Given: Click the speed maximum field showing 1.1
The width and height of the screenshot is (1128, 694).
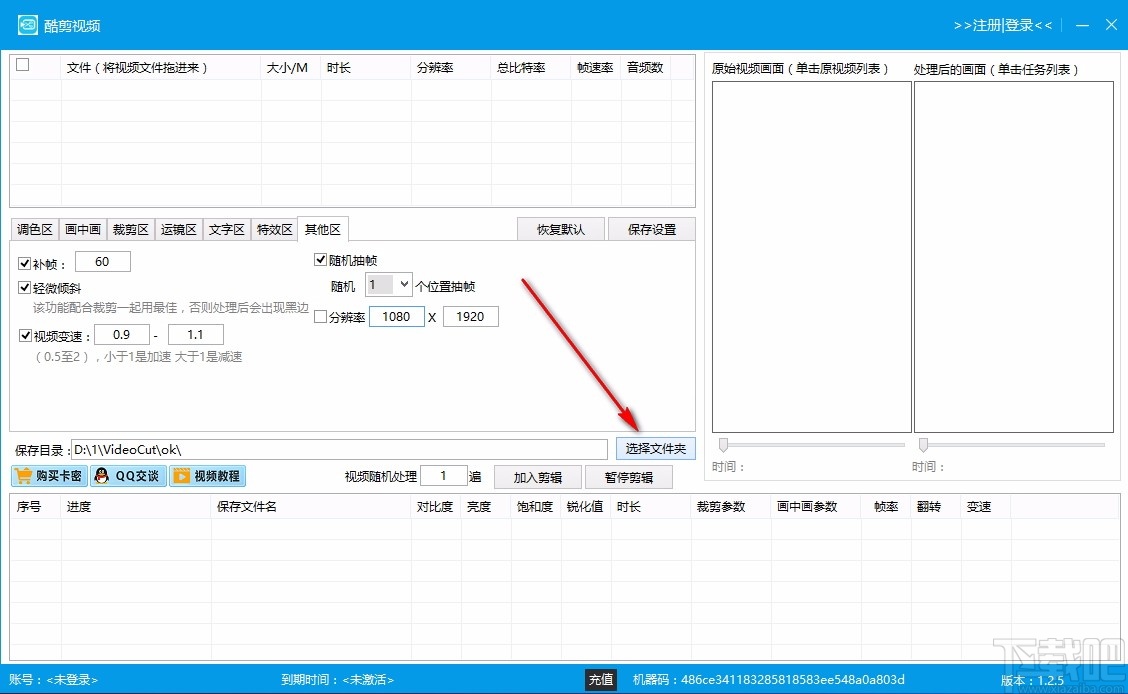Looking at the screenshot, I should 196,334.
